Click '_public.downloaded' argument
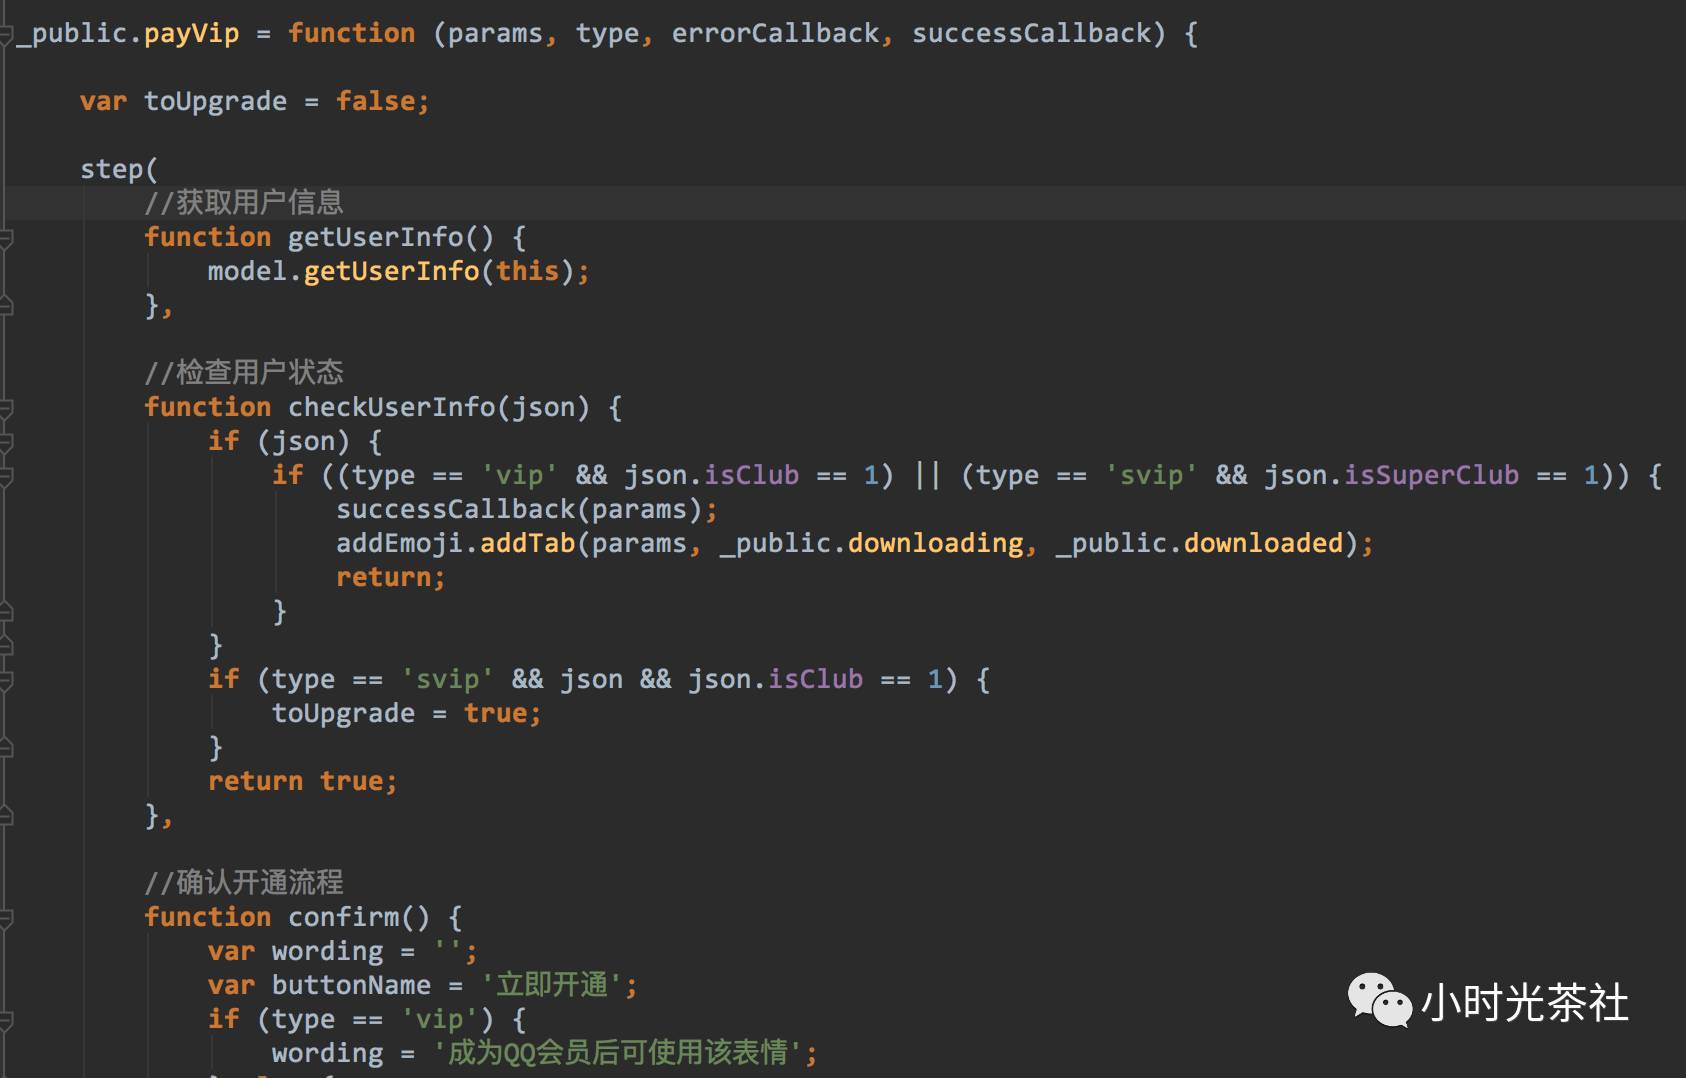The width and height of the screenshot is (1686, 1078). [x=1200, y=544]
